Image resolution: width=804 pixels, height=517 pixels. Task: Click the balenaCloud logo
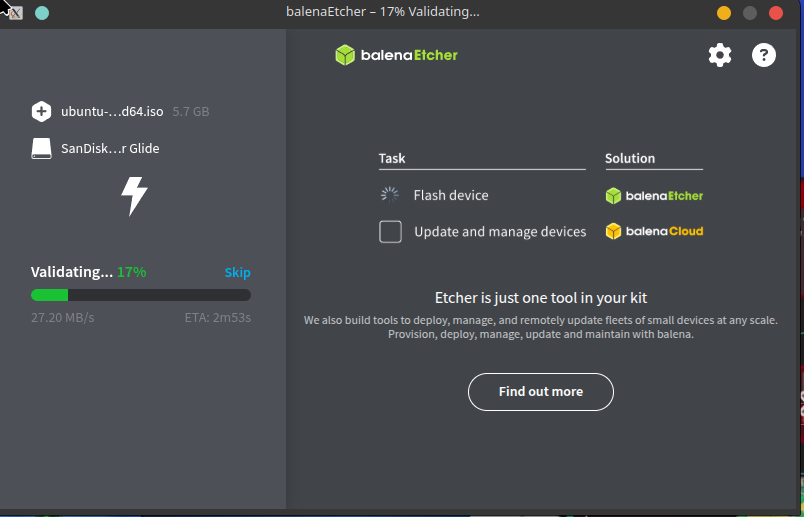[x=654, y=231]
